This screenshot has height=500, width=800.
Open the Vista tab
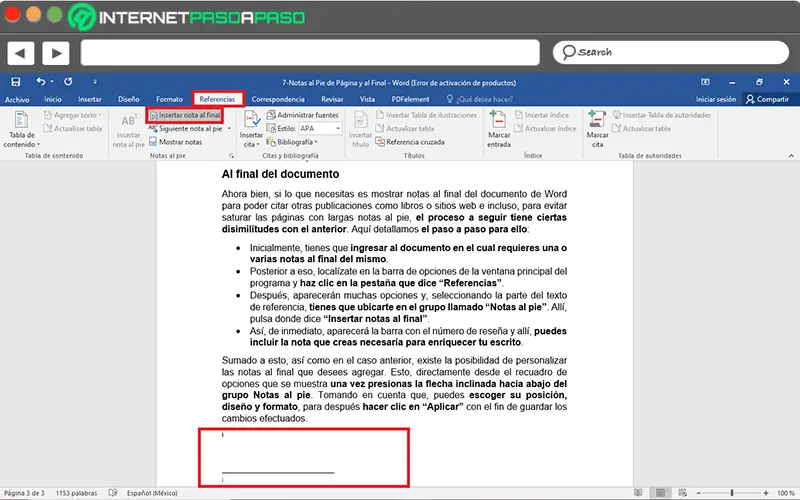pyautogui.click(x=367, y=99)
